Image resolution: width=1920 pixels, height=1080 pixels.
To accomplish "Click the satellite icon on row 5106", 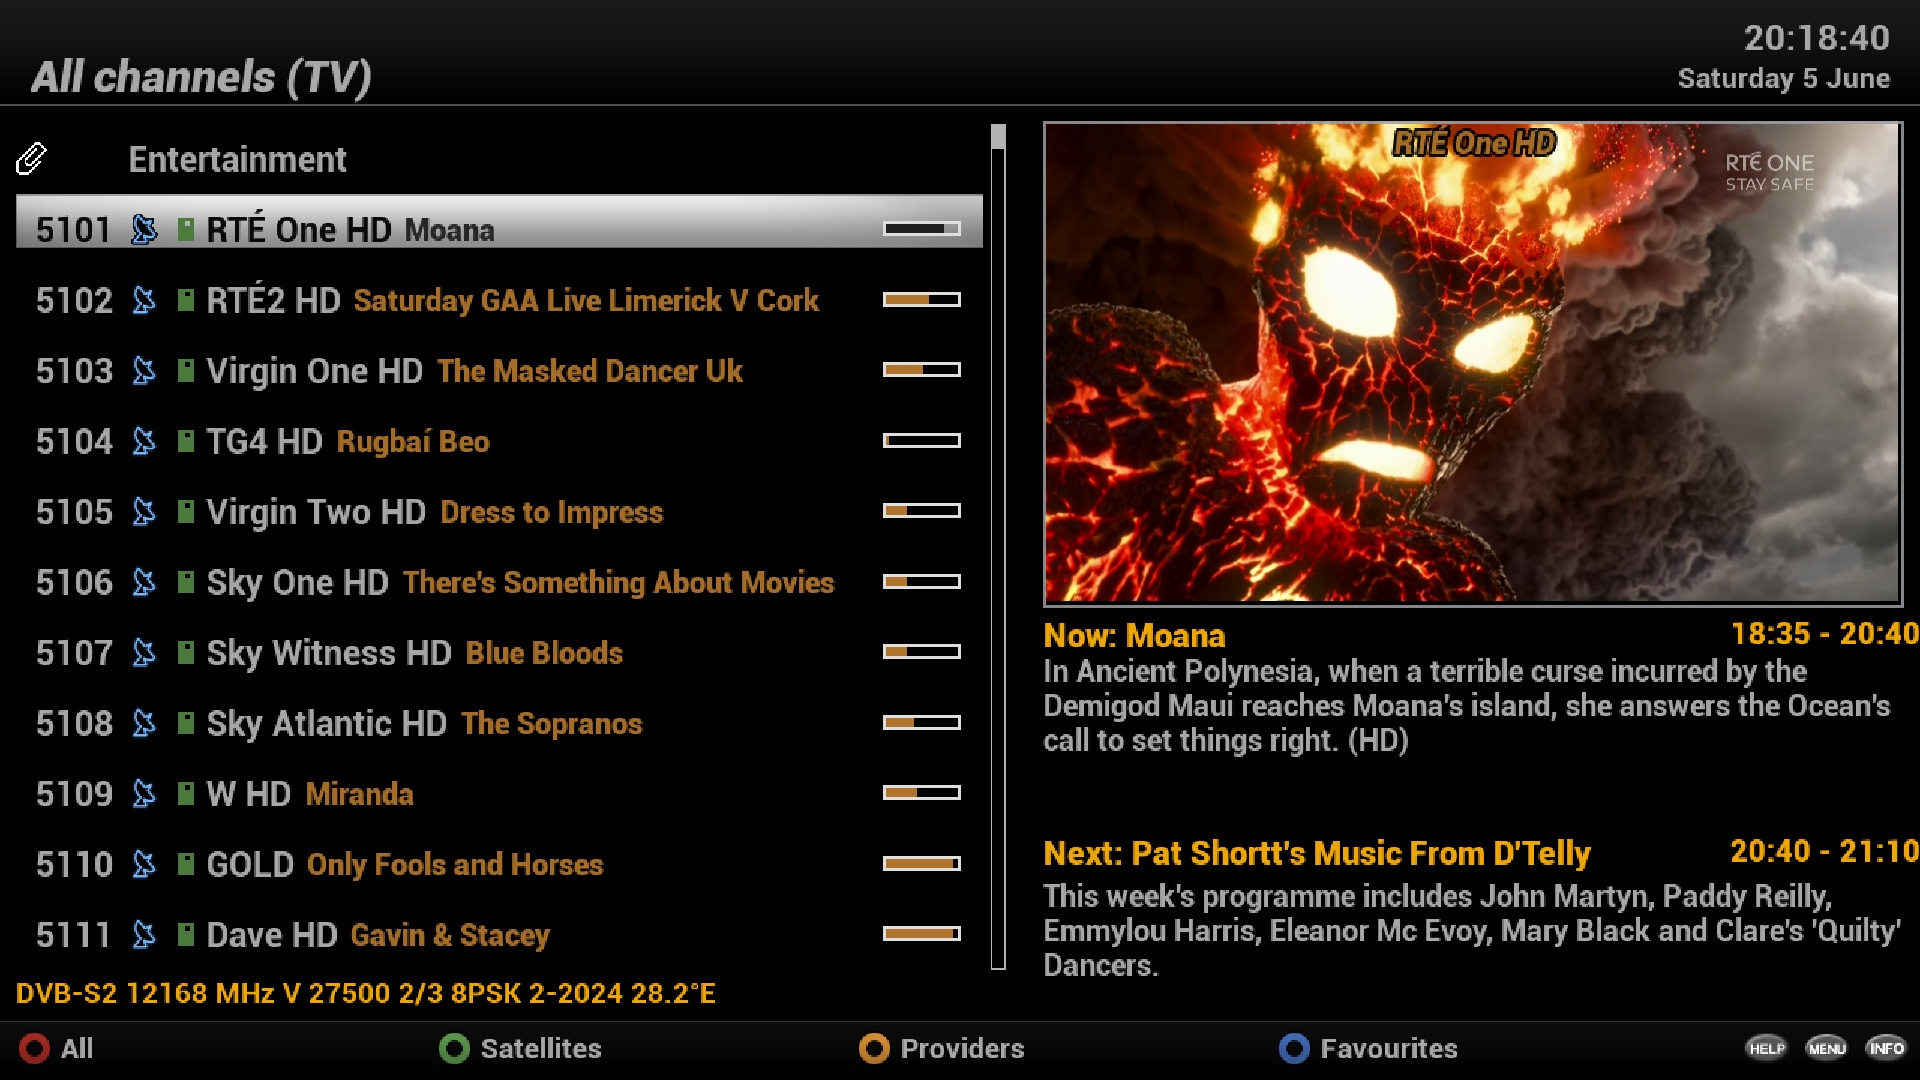I will pos(144,582).
